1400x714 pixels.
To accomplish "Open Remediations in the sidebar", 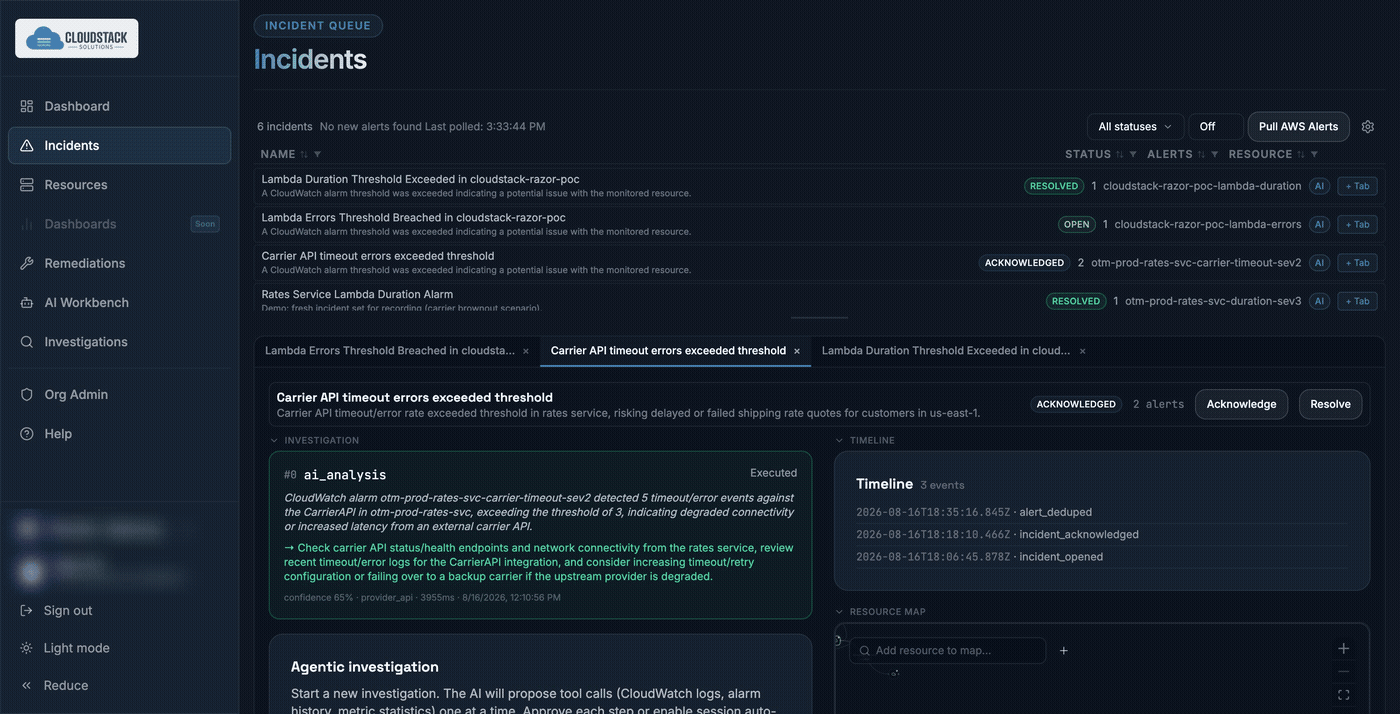I will click(119, 263).
